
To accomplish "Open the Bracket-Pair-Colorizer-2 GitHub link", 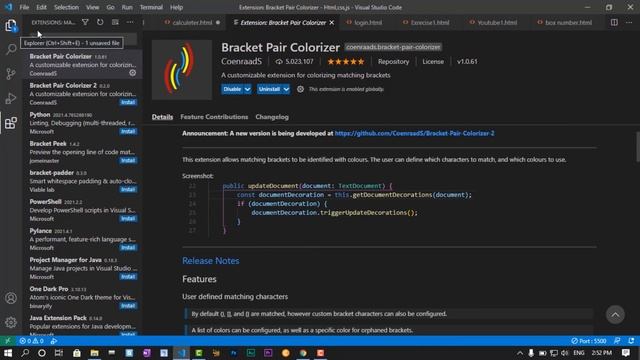I will click(414, 133).
